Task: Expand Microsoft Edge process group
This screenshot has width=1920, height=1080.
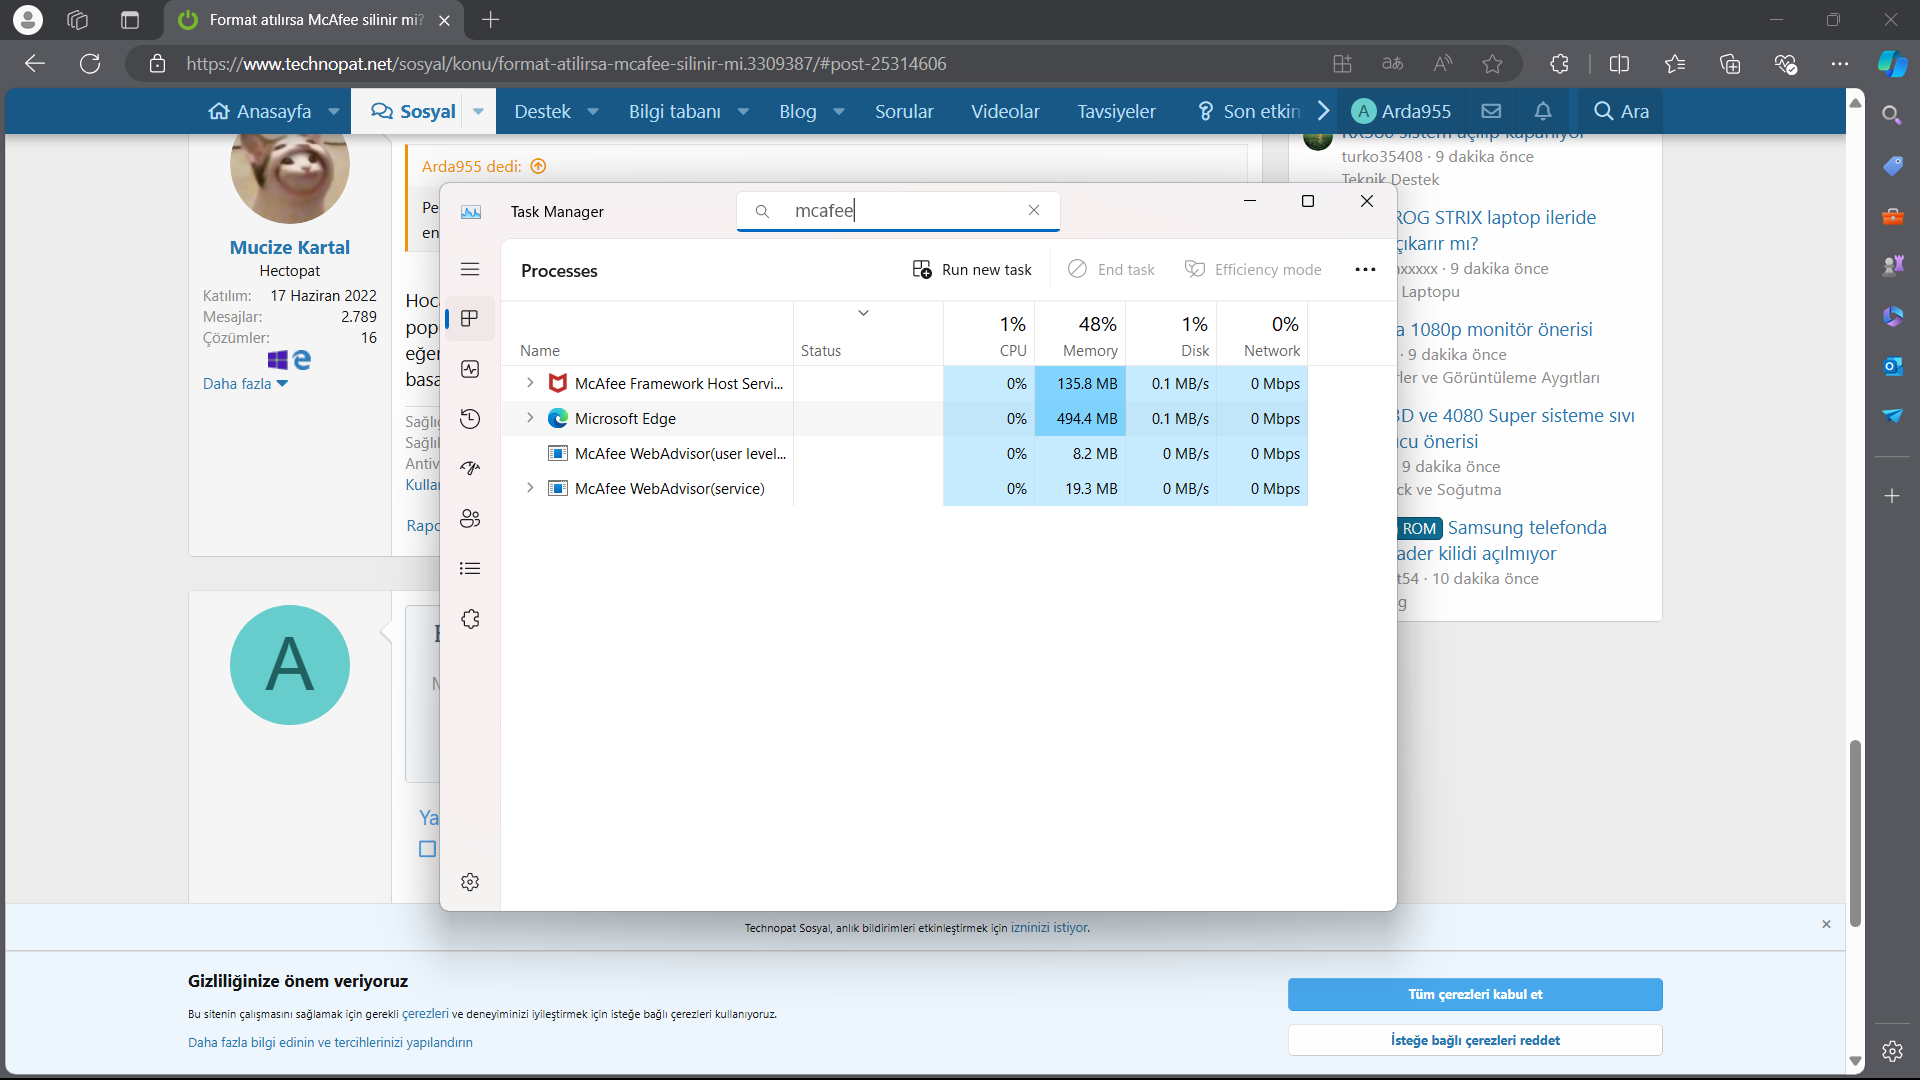Action: coord(530,418)
